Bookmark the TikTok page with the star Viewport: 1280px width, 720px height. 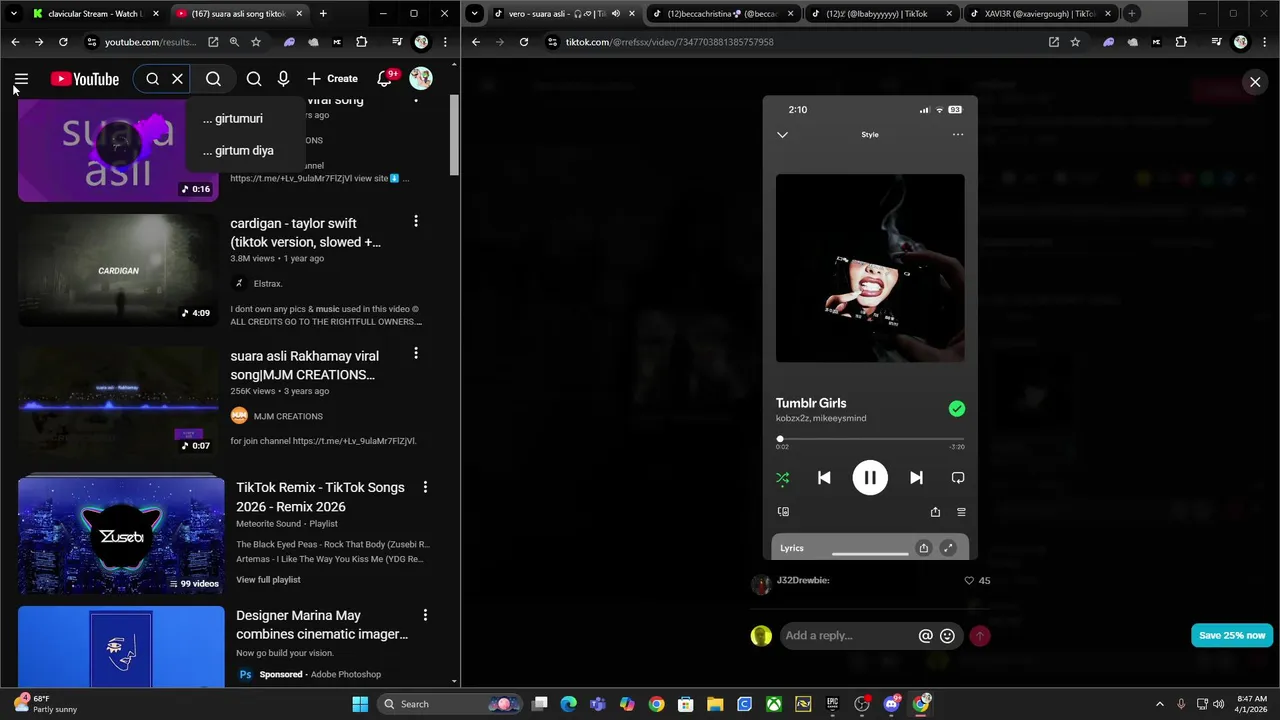tap(1076, 42)
